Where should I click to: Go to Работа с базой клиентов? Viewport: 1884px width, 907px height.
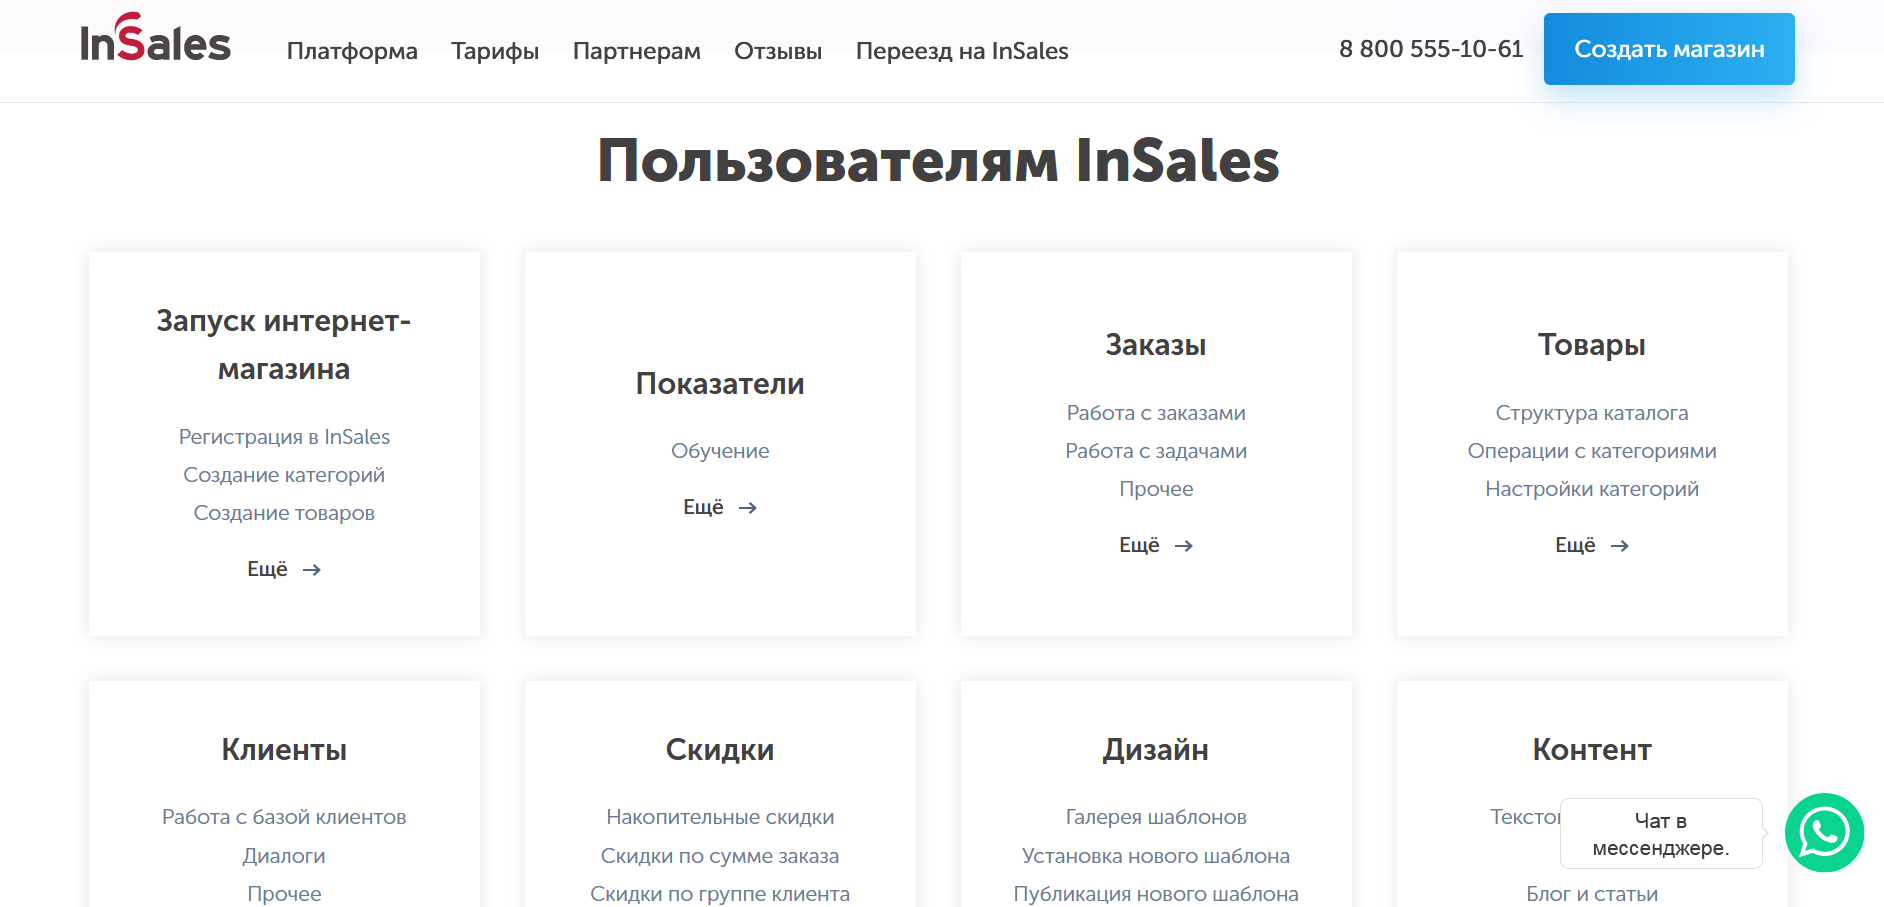(x=284, y=817)
